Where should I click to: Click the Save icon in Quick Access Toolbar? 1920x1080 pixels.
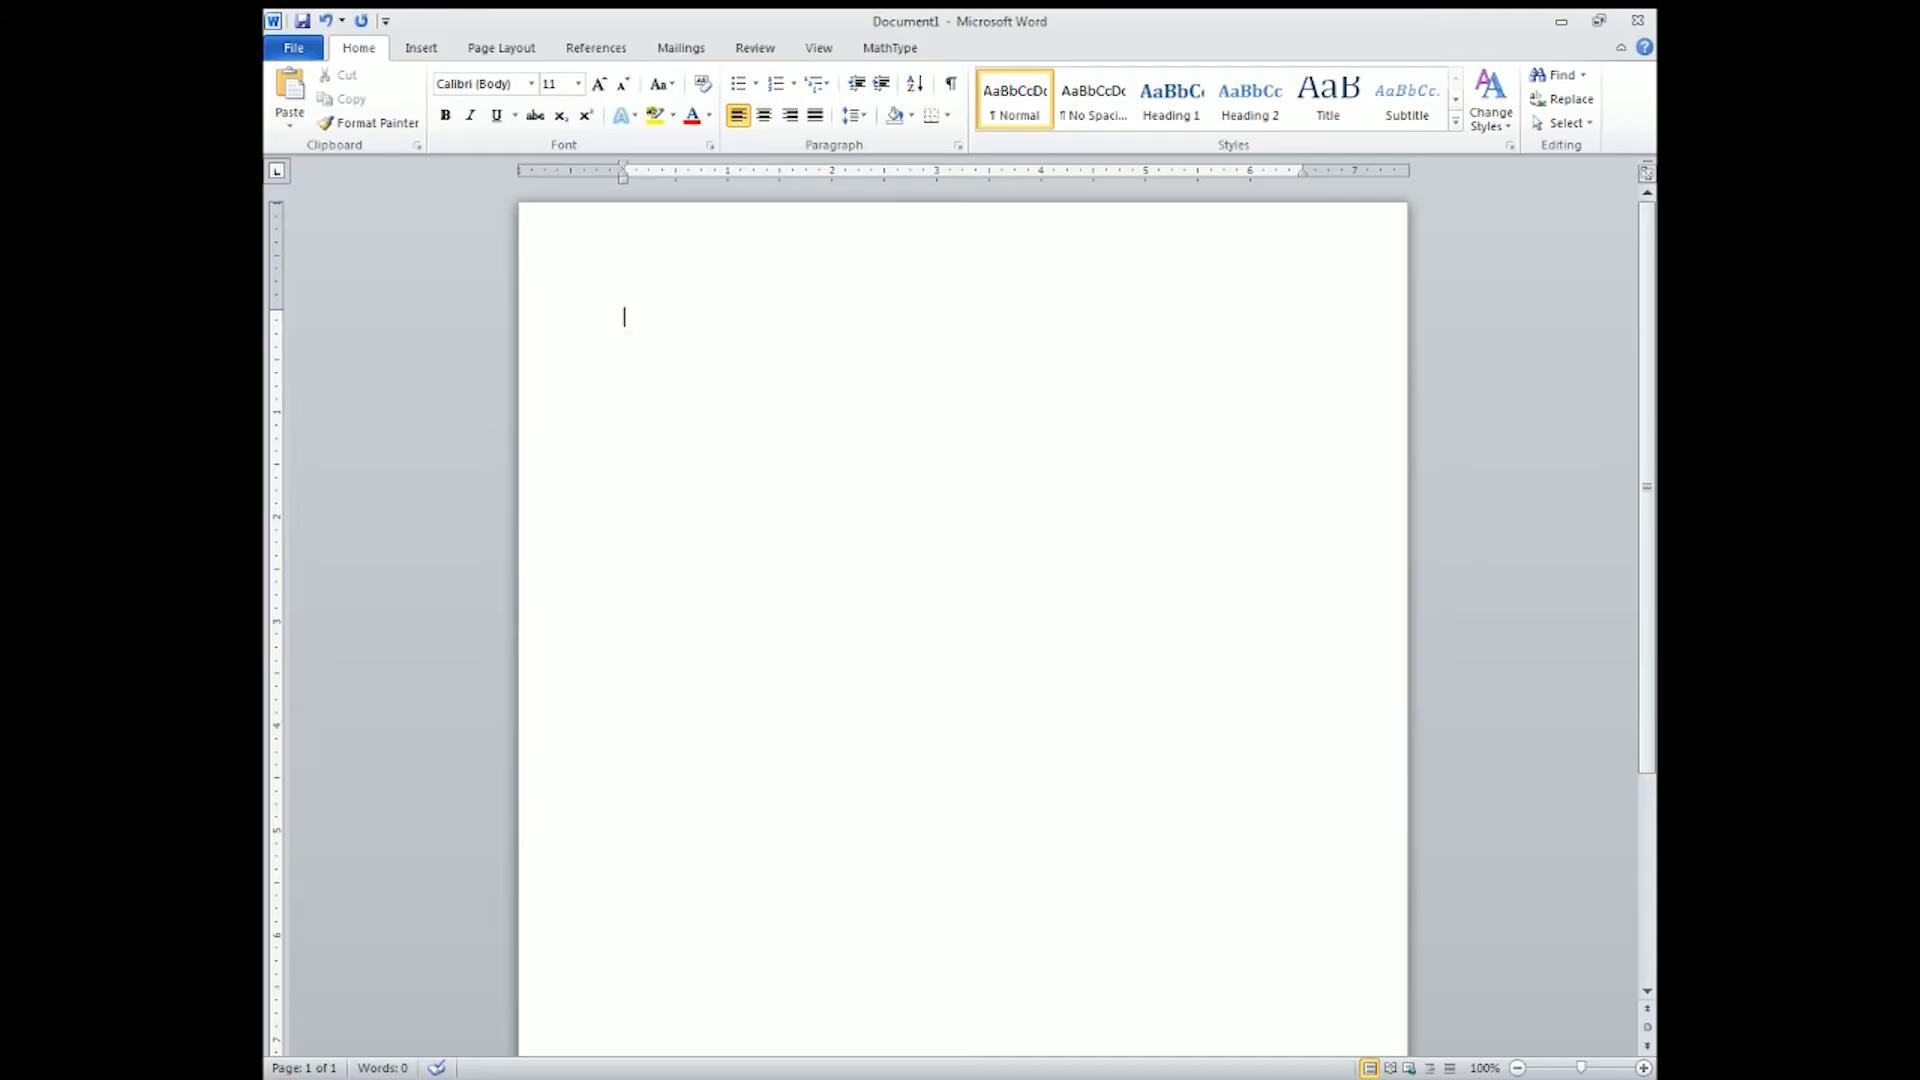[302, 20]
